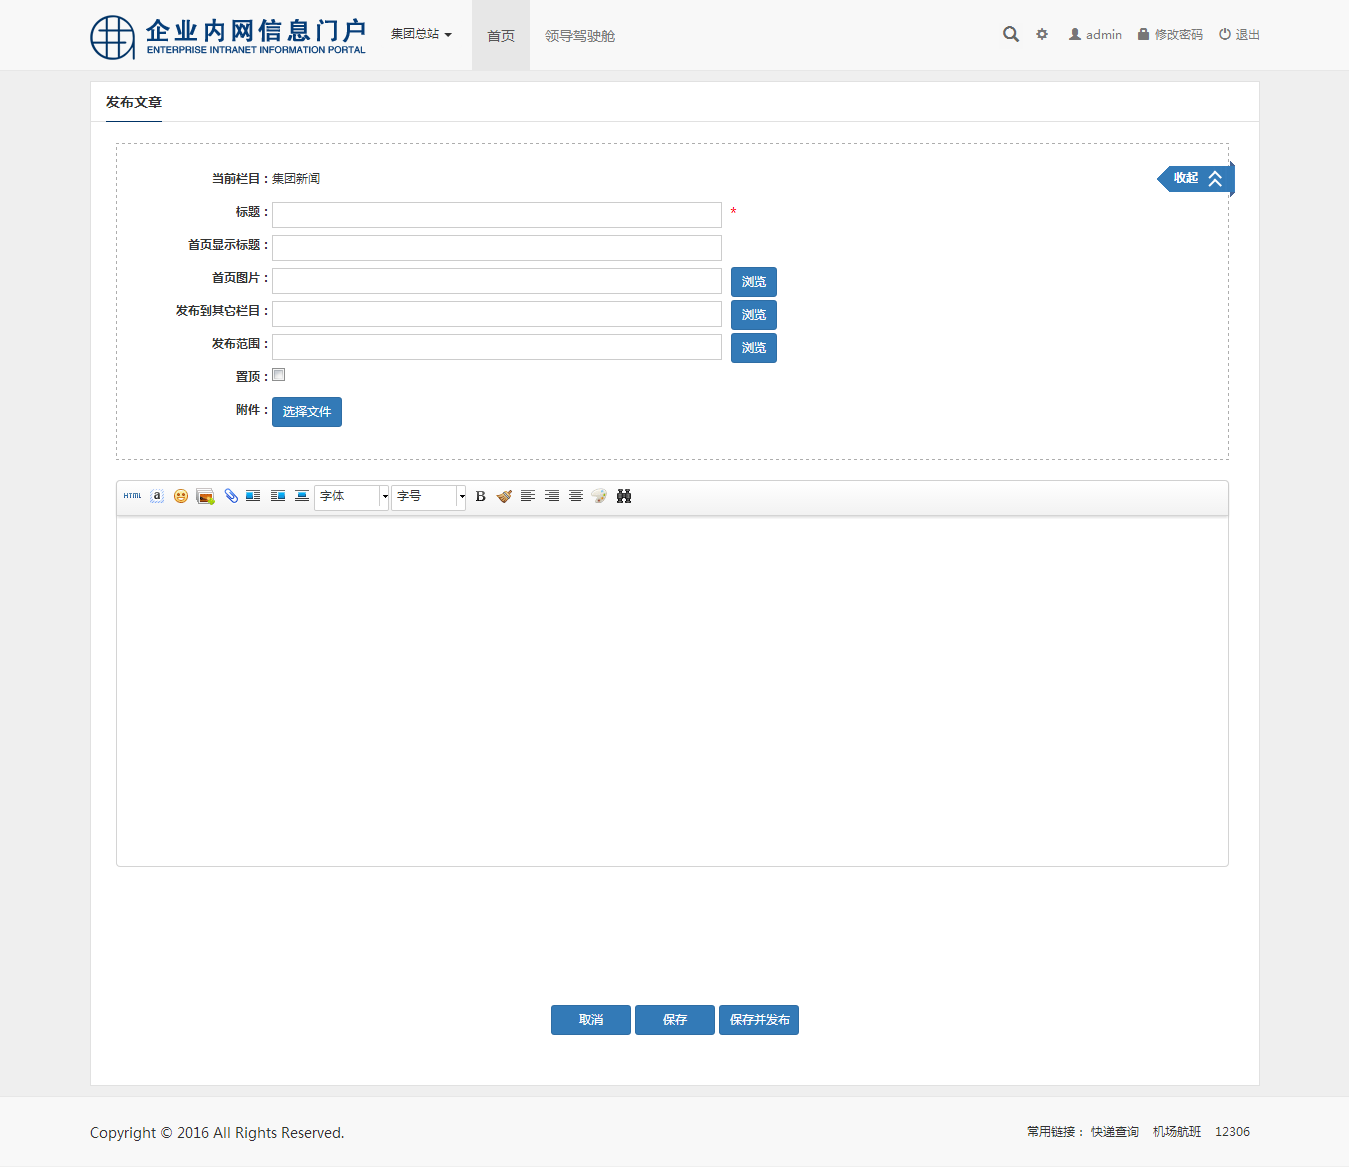Click the insert image icon
This screenshot has width=1349, height=1167.
pyautogui.click(x=205, y=496)
